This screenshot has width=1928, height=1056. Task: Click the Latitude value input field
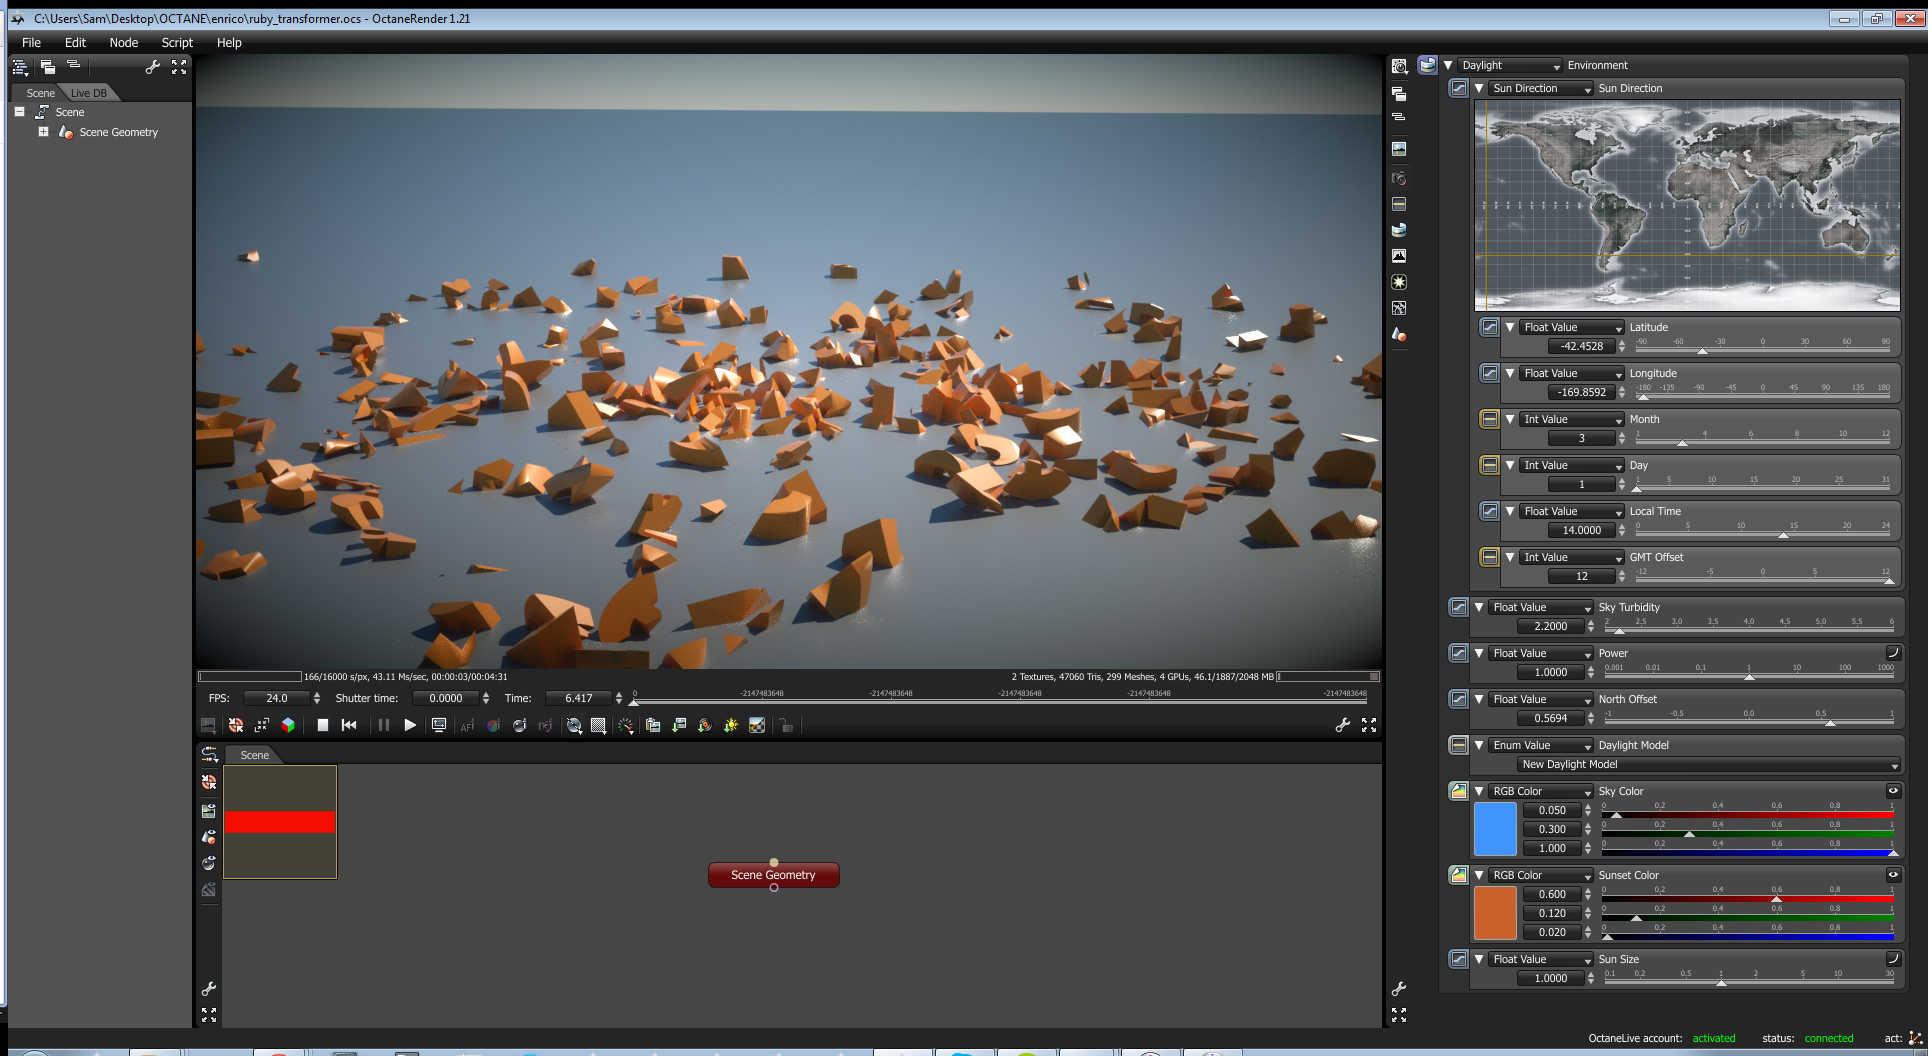pos(1581,347)
